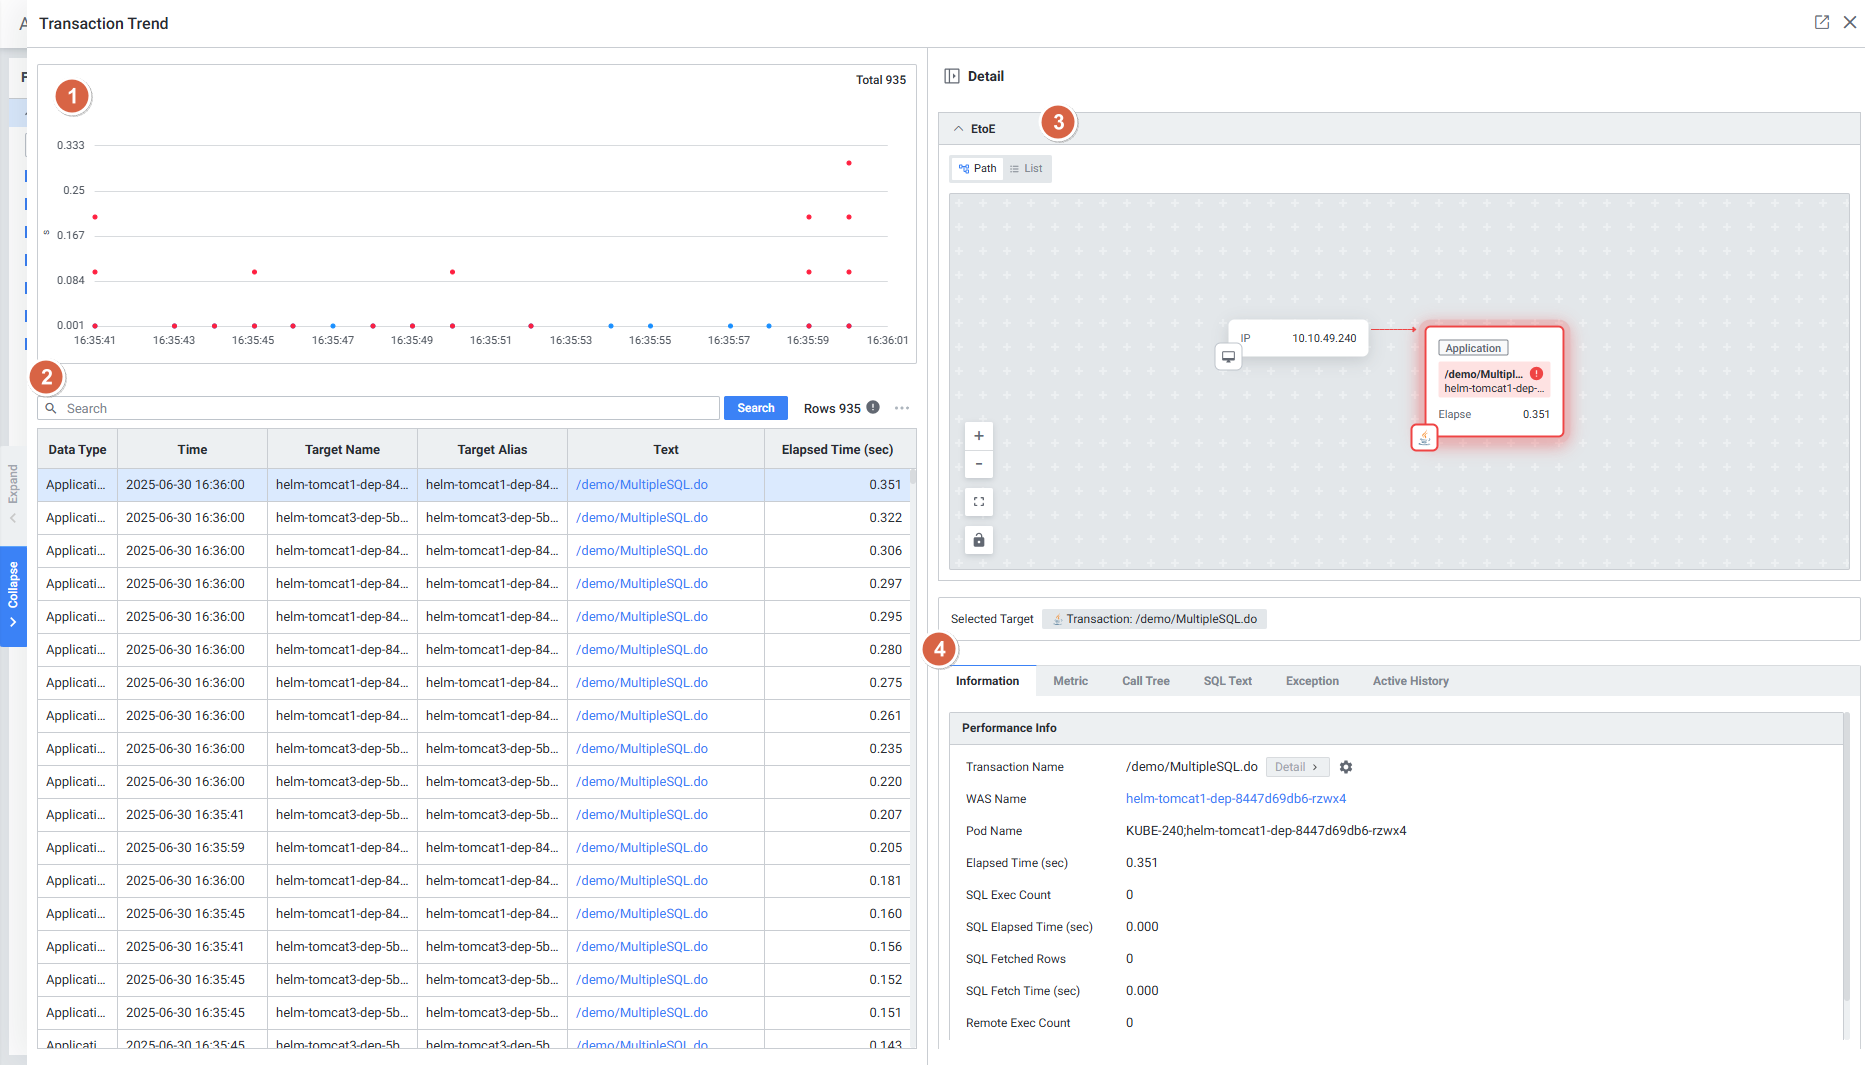
Task: Click the blue Search button
Action: click(755, 408)
